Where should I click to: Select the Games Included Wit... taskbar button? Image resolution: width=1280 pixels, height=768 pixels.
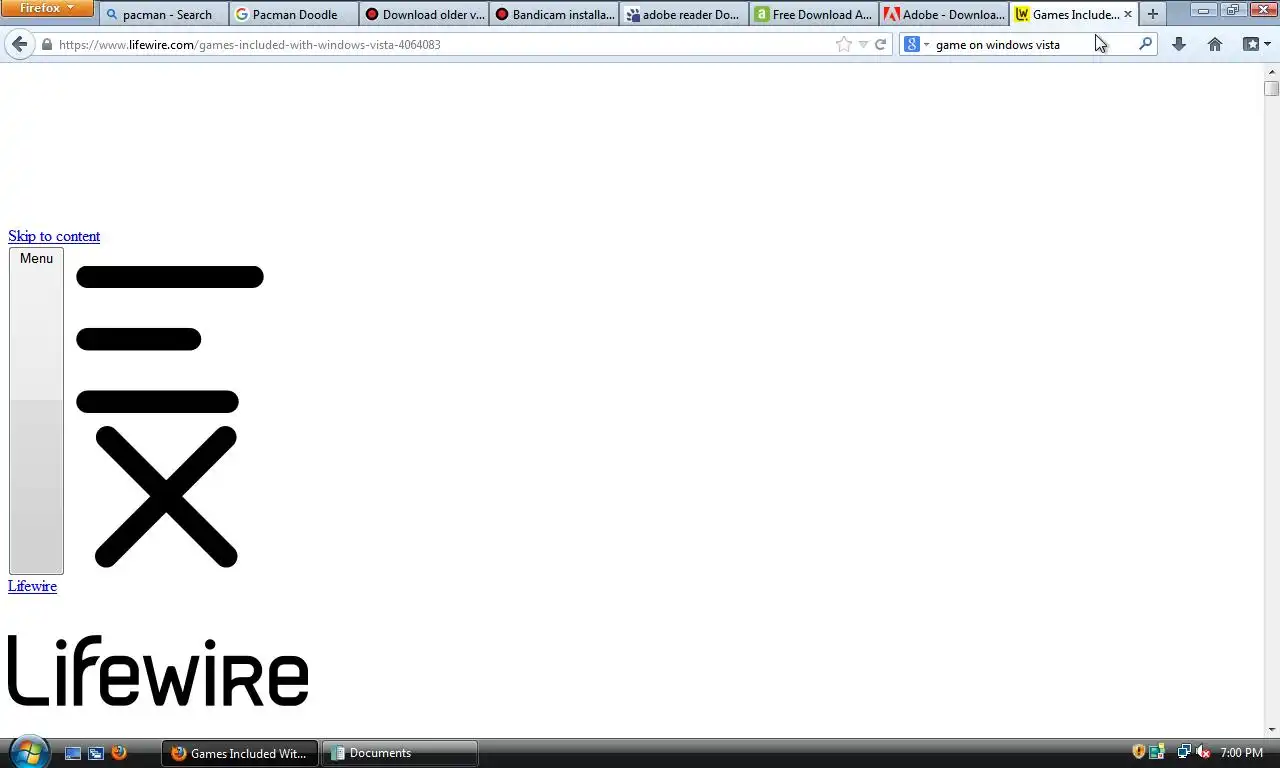tap(240, 753)
